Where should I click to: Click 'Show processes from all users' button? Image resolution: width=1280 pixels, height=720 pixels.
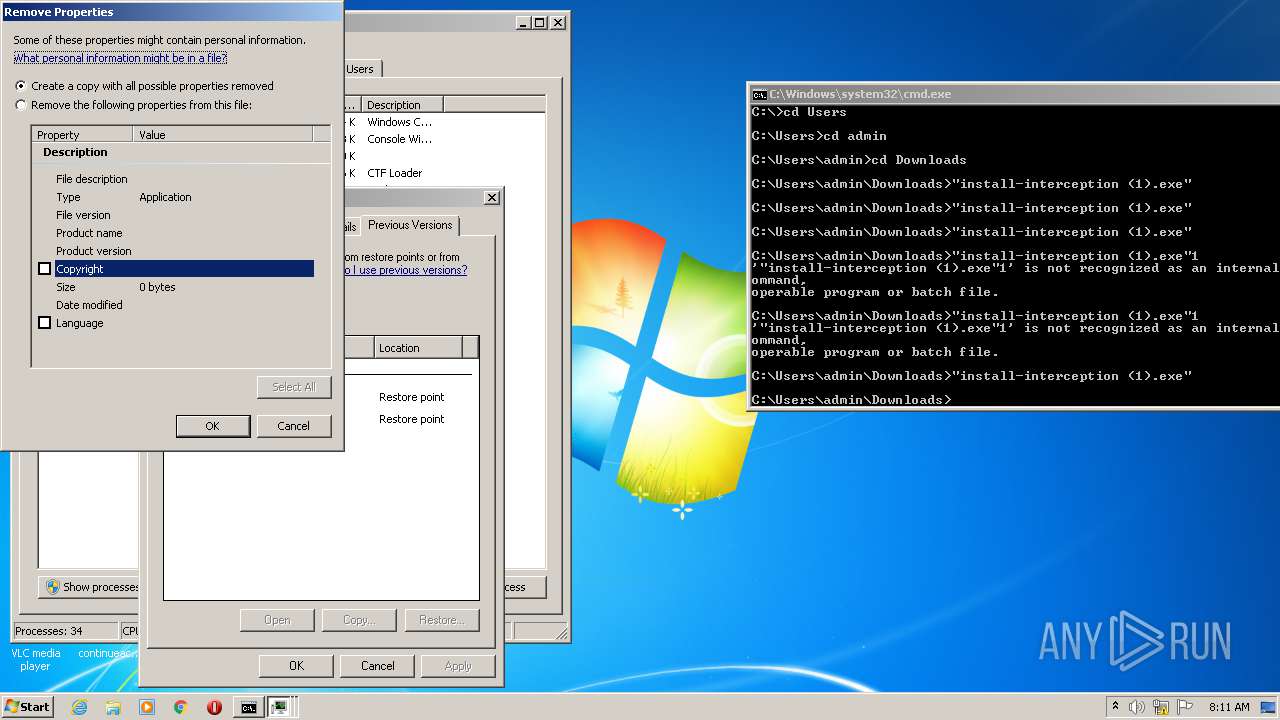tap(90, 587)
